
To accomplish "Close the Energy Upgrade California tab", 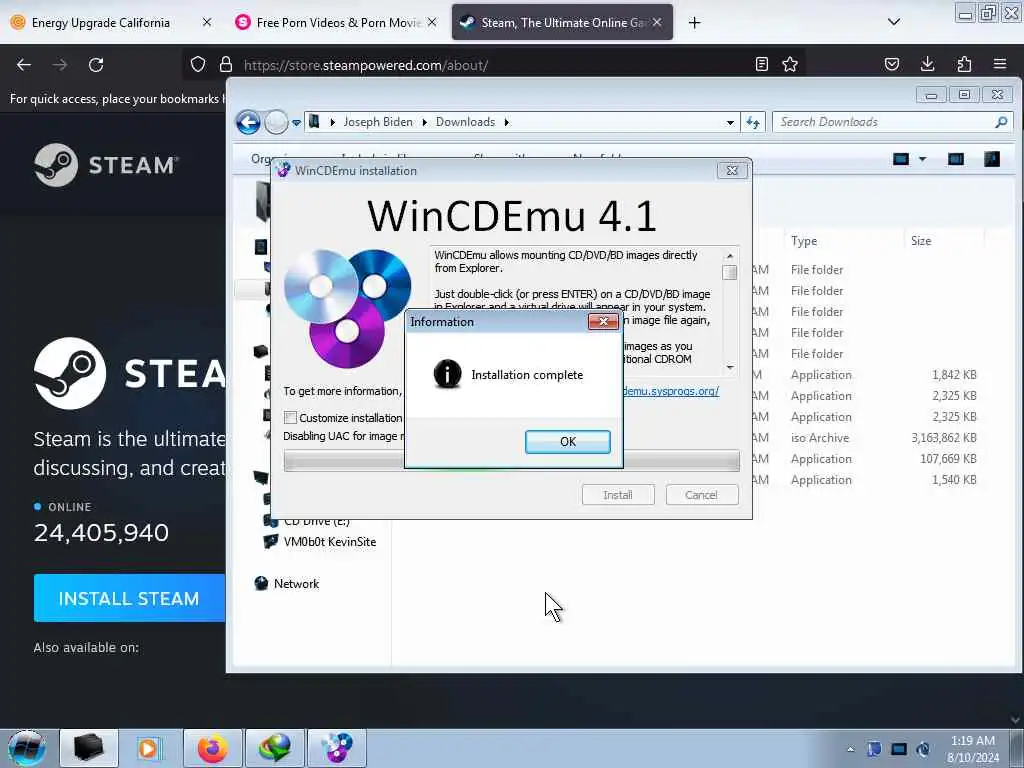I will tap(206, 22).
